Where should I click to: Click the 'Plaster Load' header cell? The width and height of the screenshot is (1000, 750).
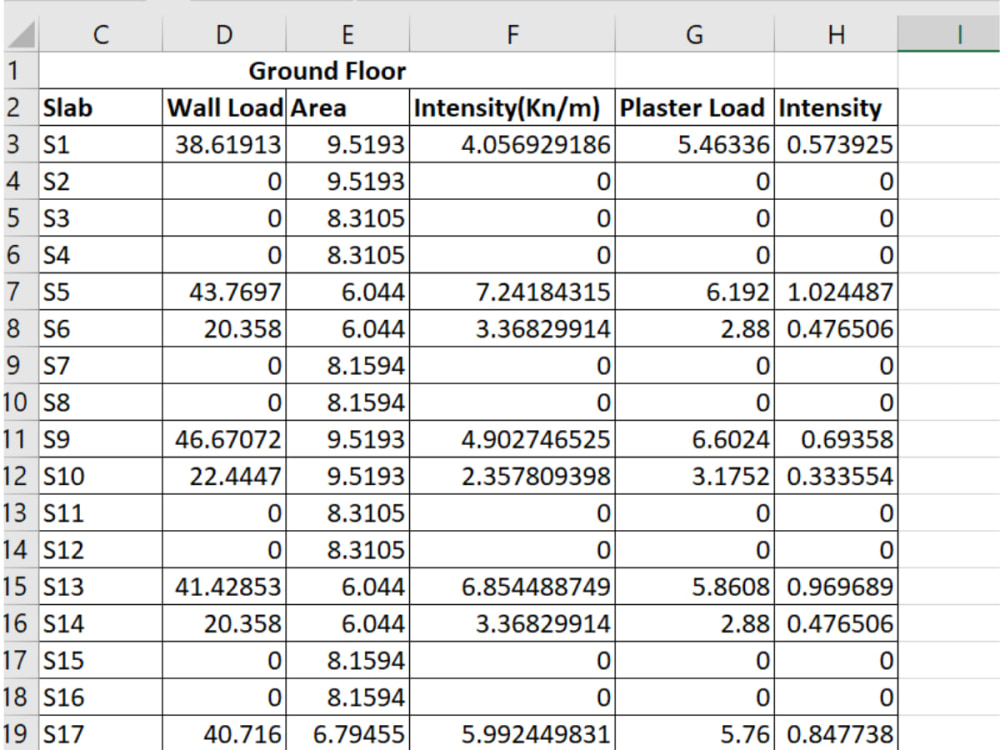pyautogui.click(x=695, y=108)
